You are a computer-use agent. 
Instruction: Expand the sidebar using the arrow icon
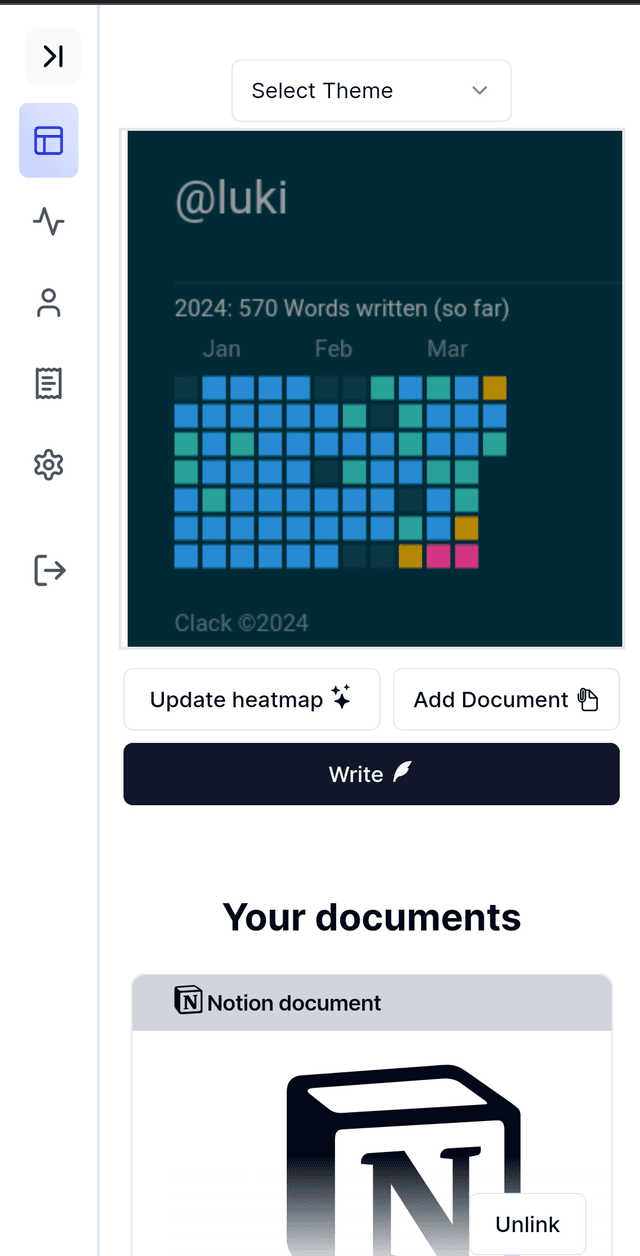click(53, 57)
